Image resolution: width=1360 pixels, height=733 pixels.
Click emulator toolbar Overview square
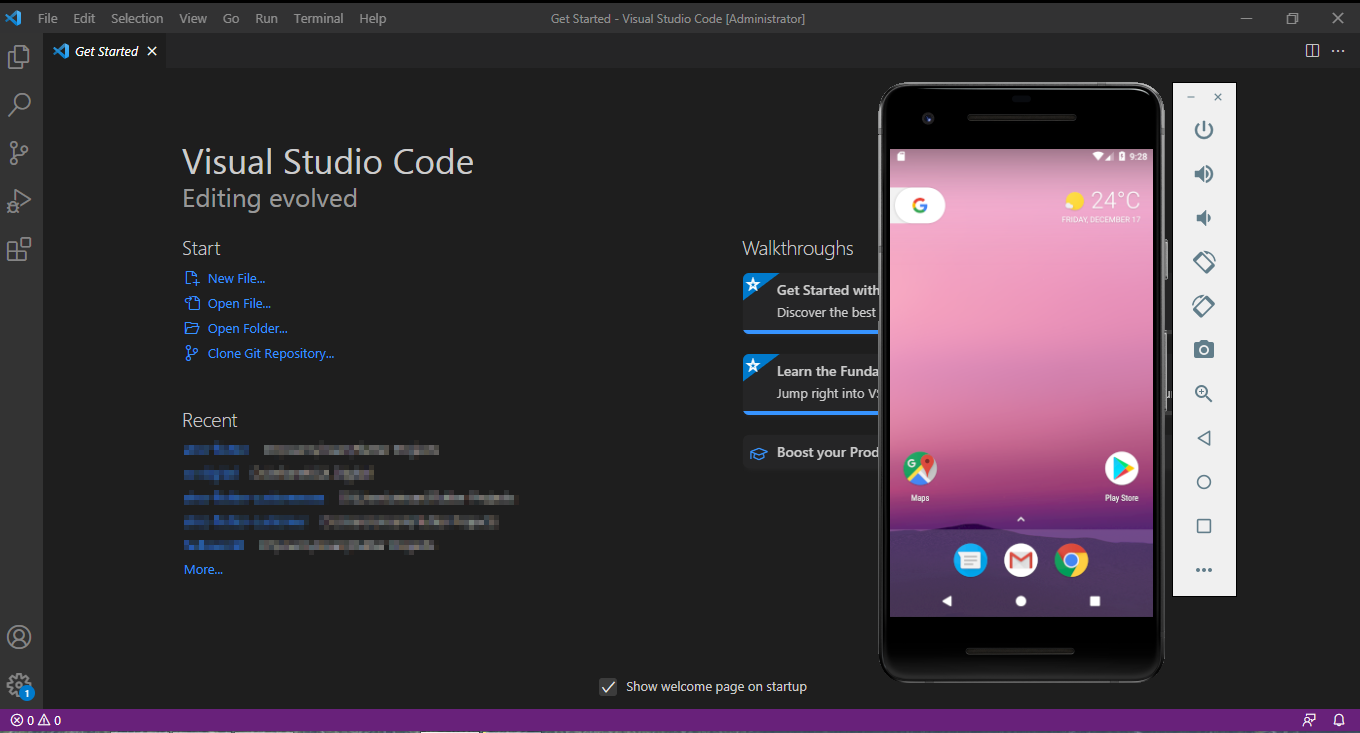pos(1204,526)
